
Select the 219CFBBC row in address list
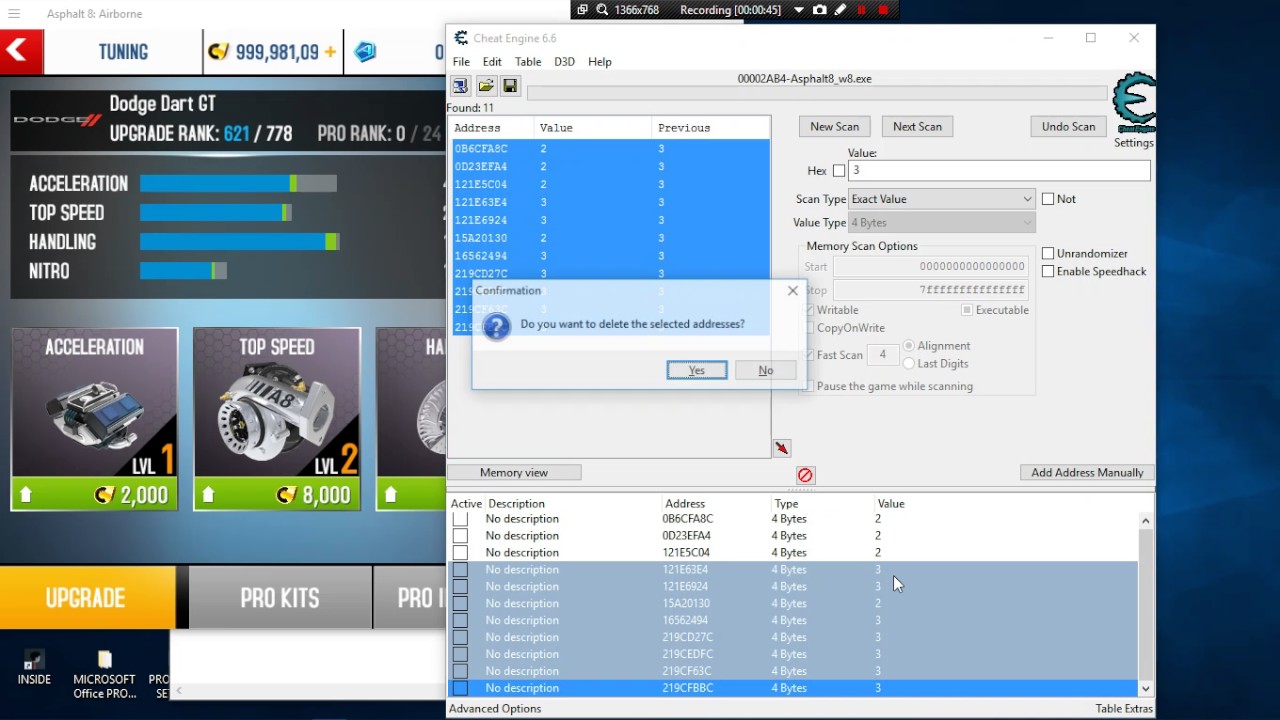coord(792,688)
